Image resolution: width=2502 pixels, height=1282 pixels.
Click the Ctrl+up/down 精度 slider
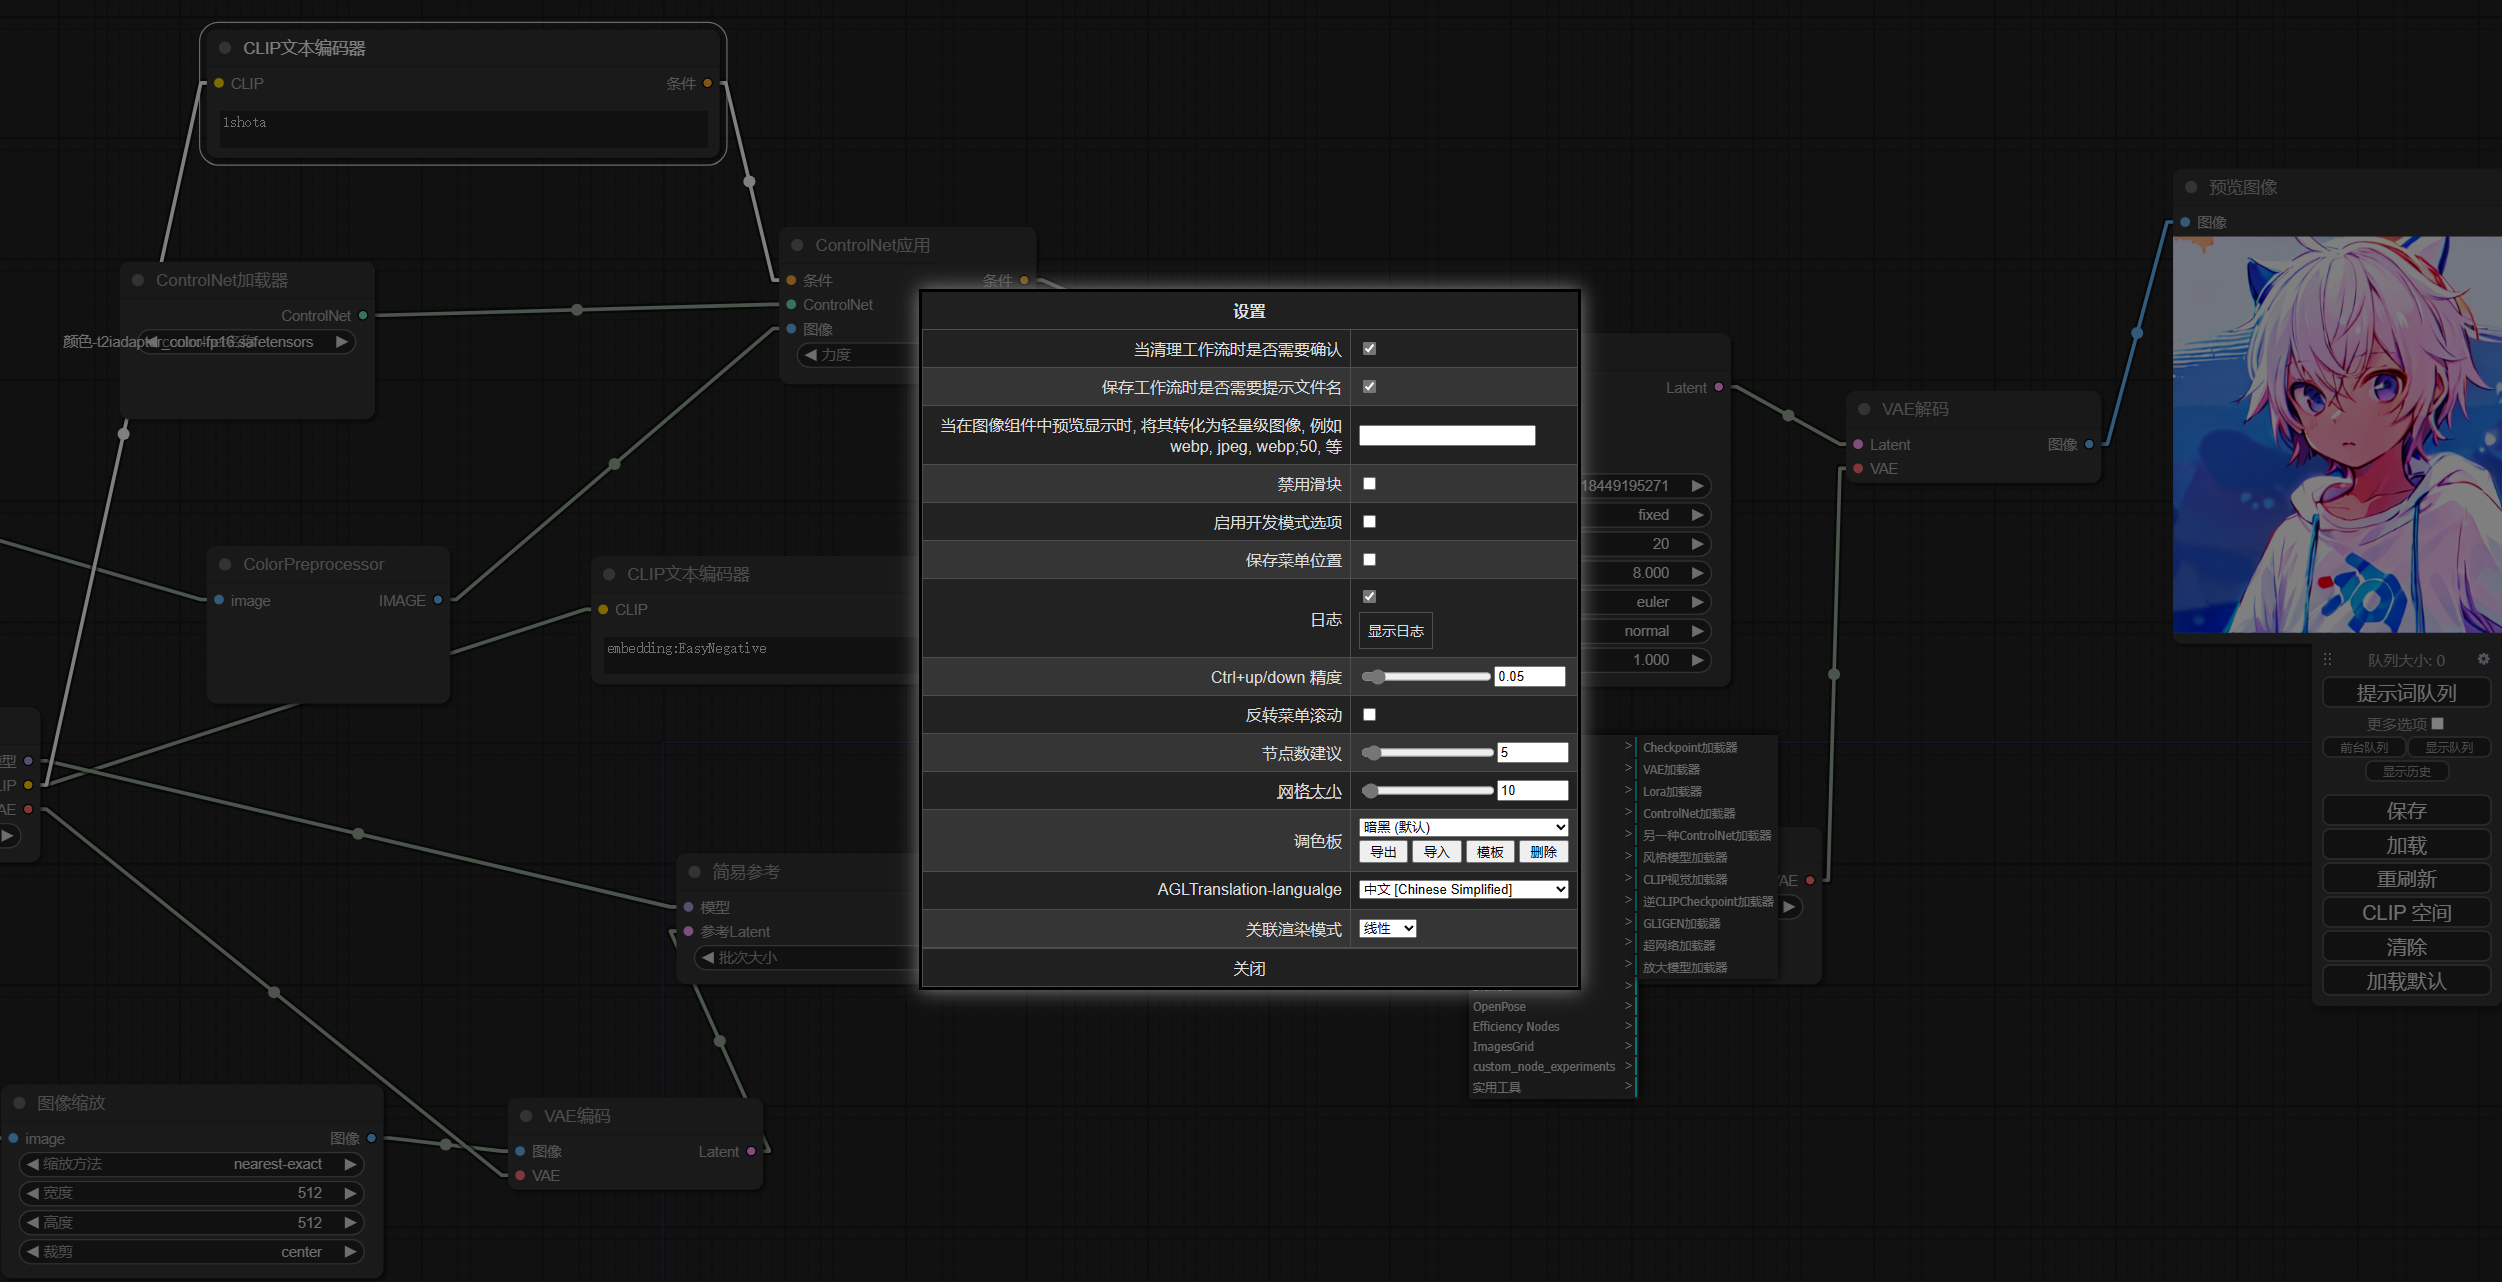coord(1427,676)
